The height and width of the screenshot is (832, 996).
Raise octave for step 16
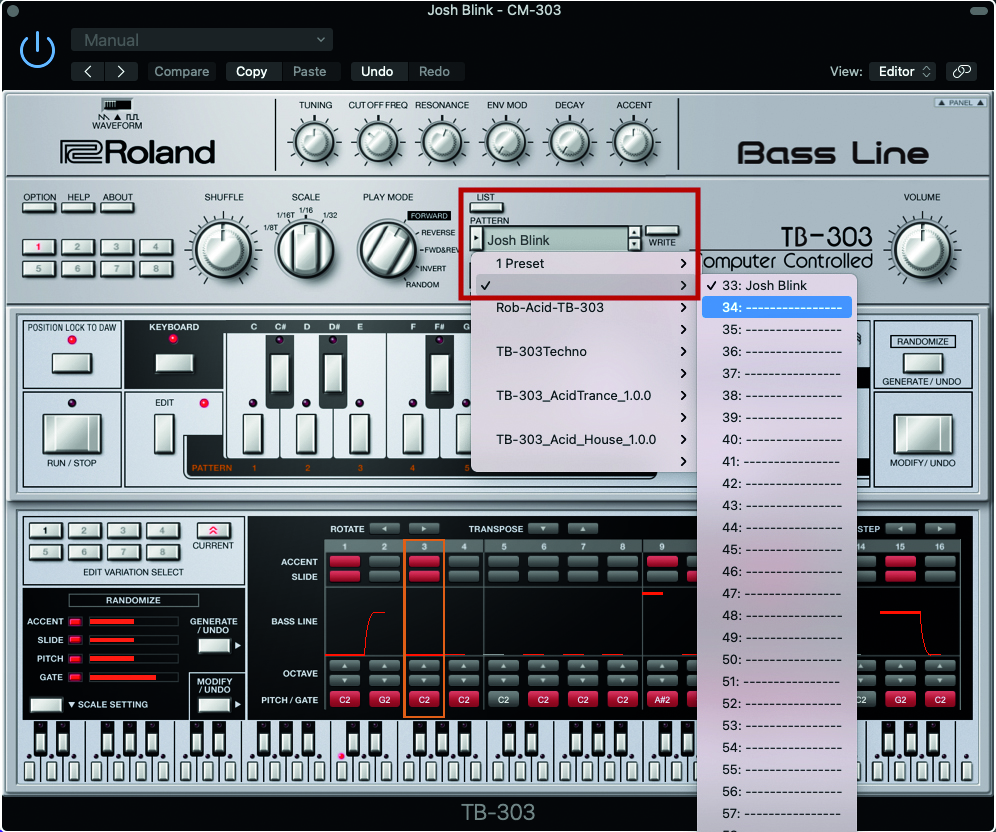pos(940,666)
